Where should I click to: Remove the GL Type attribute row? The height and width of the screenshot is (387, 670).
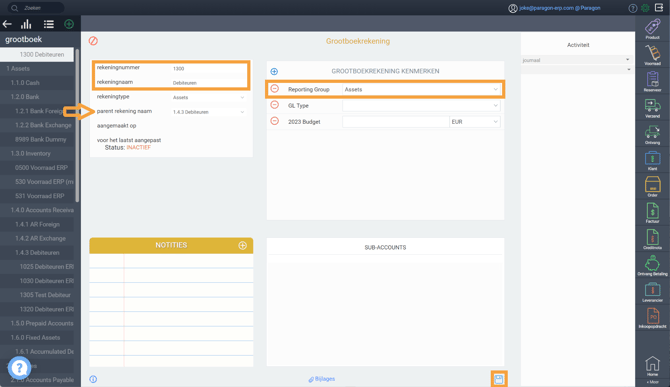coord(275,105)
